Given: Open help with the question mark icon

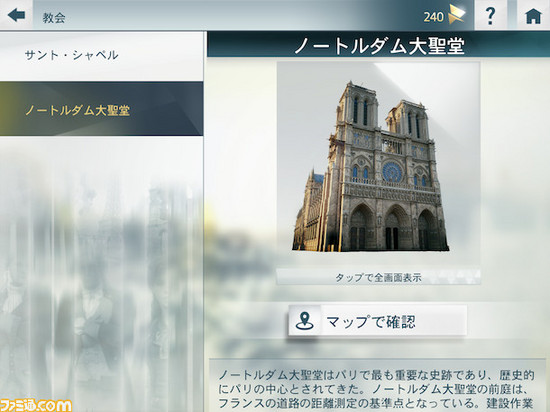Looking at the screenshot, I should click(x=490, y=15).
